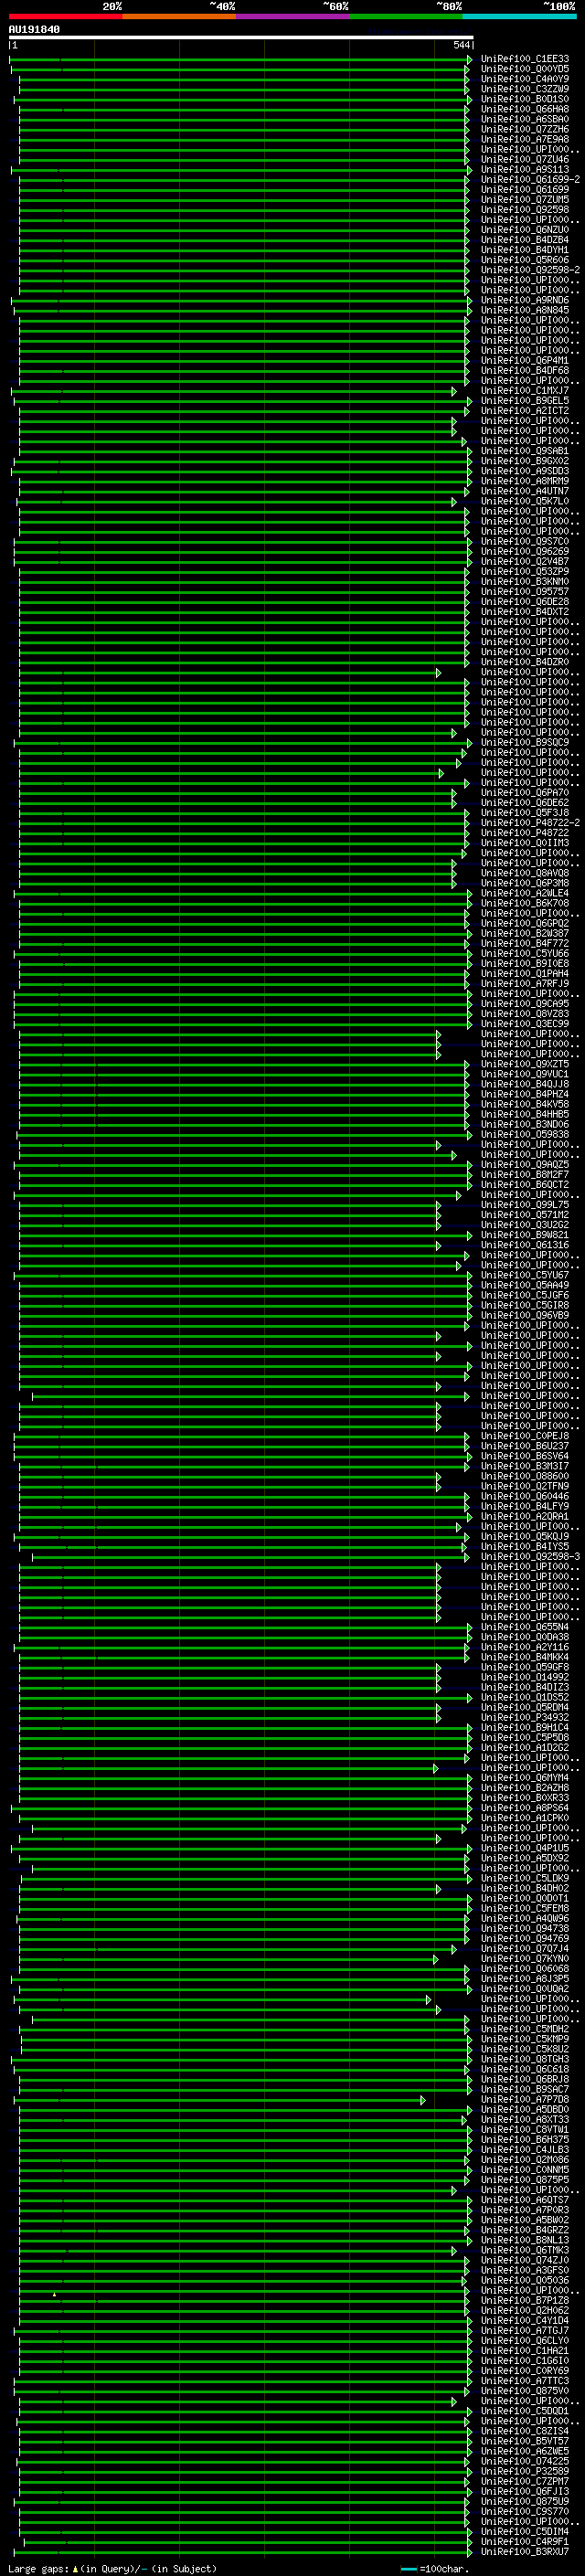585x2576 pixels.
Task: Select the UniRef100_B9W821 label
Action: tap(524, 1235)
